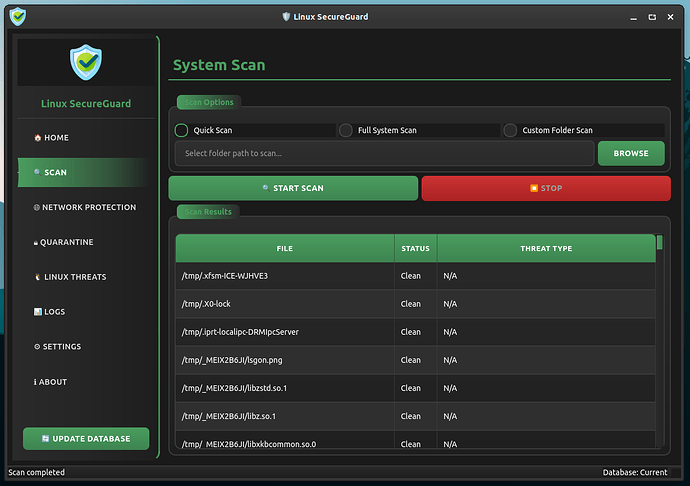Choose the Full System Scan option
Viewport: 690px width, 486px height.
click(x=346, y=130)
